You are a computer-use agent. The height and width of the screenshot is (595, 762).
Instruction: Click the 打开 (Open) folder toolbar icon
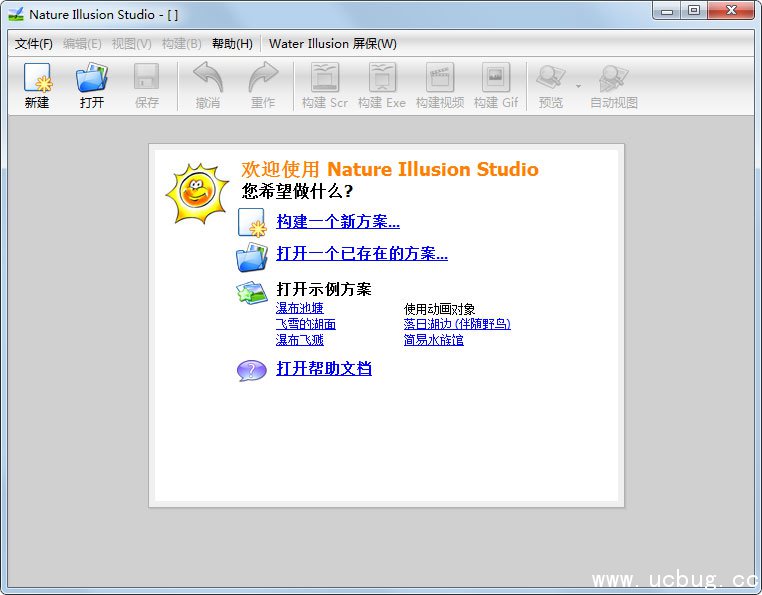click(92, 79)
